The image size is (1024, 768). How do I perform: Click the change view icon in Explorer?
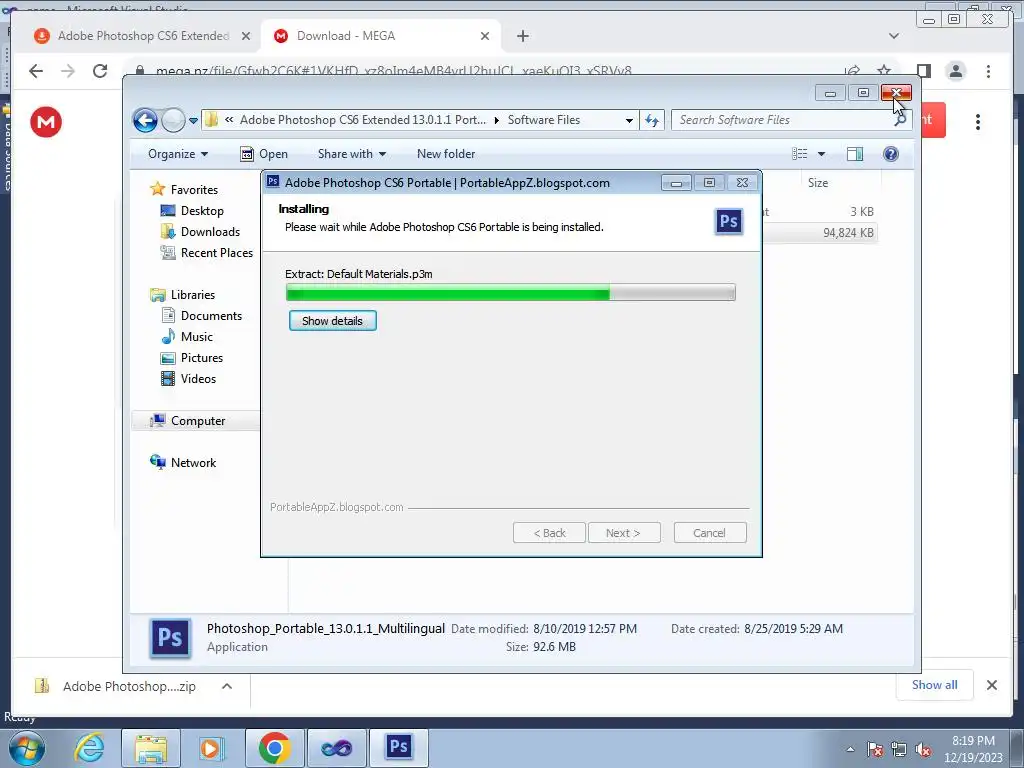pos(800,154)
